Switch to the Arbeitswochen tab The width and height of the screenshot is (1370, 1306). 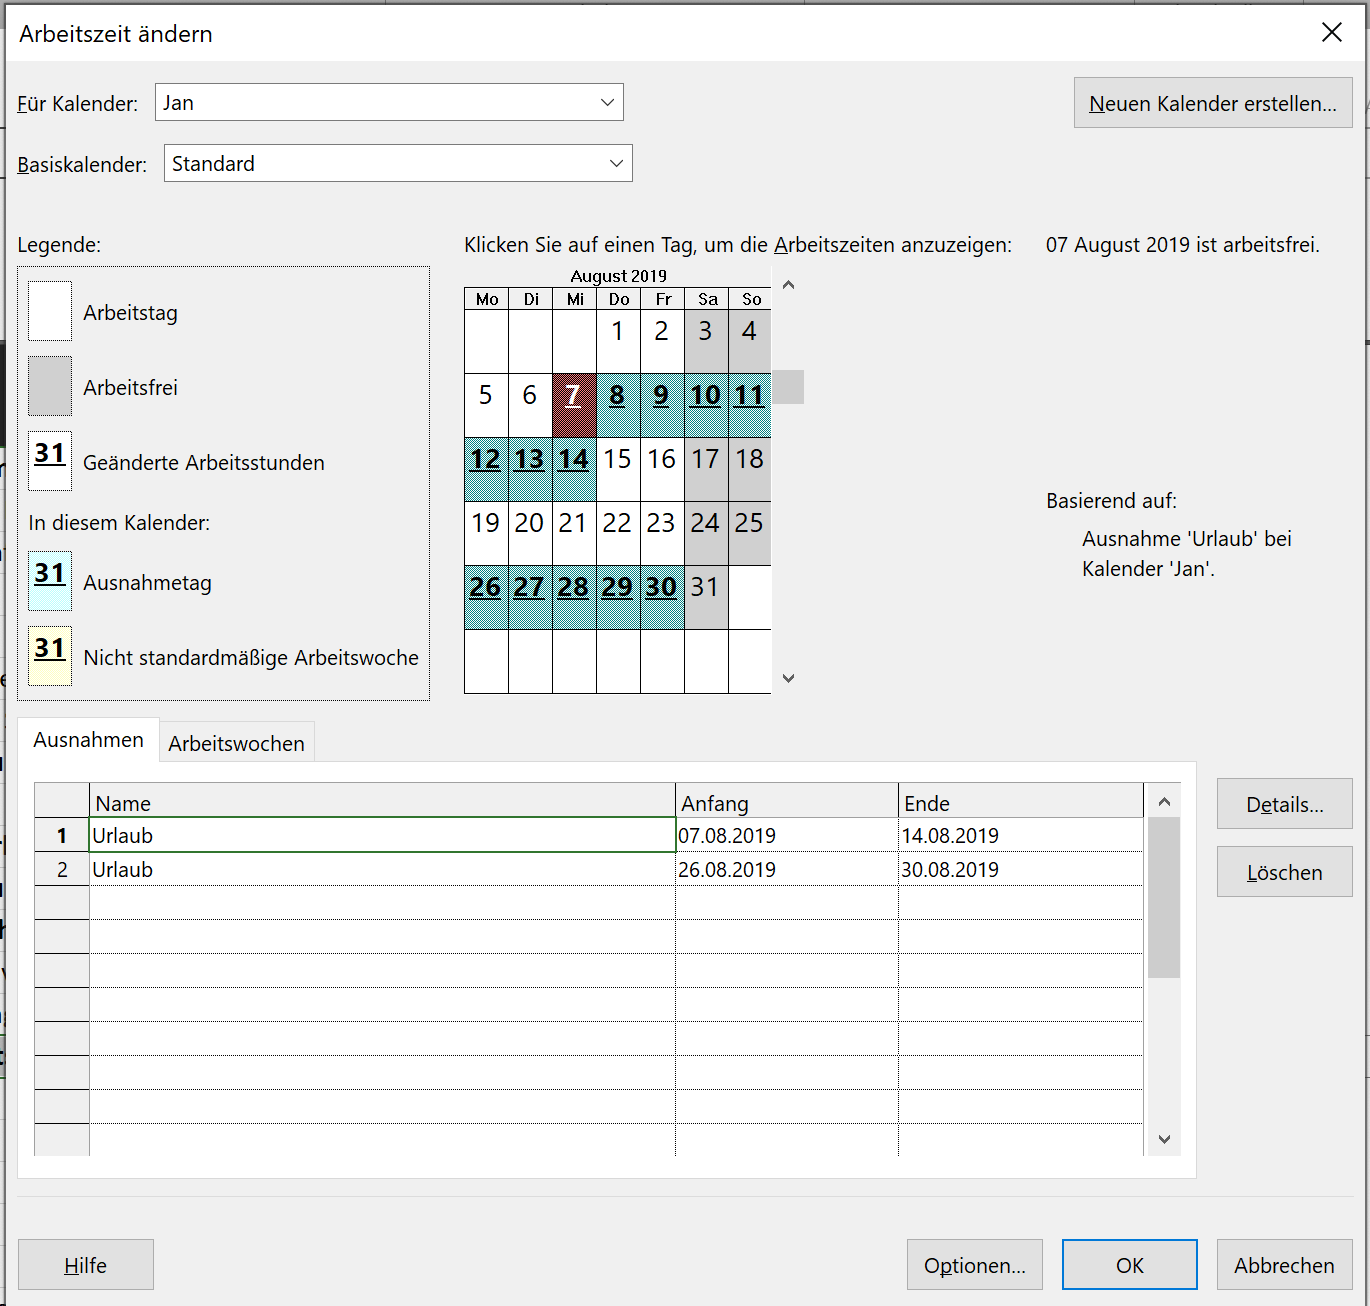236,743
